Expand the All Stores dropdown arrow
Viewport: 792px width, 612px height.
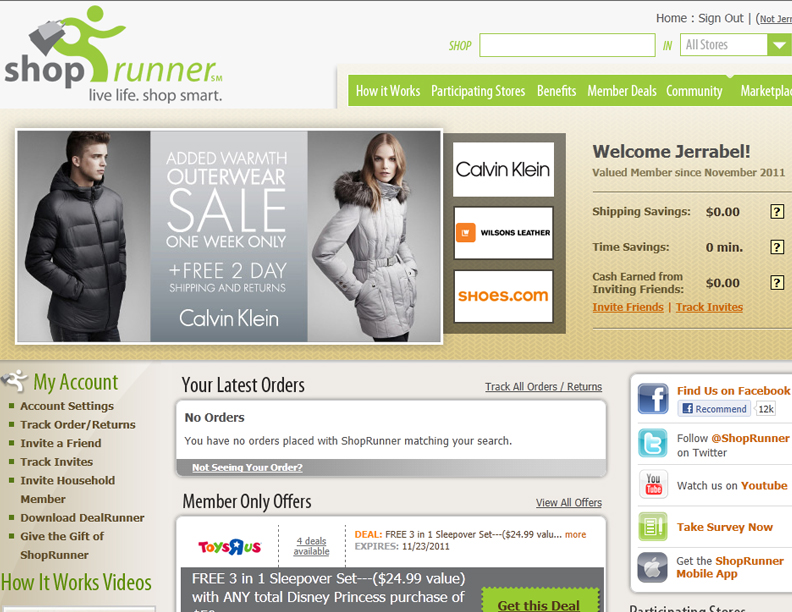click(779, 45)
